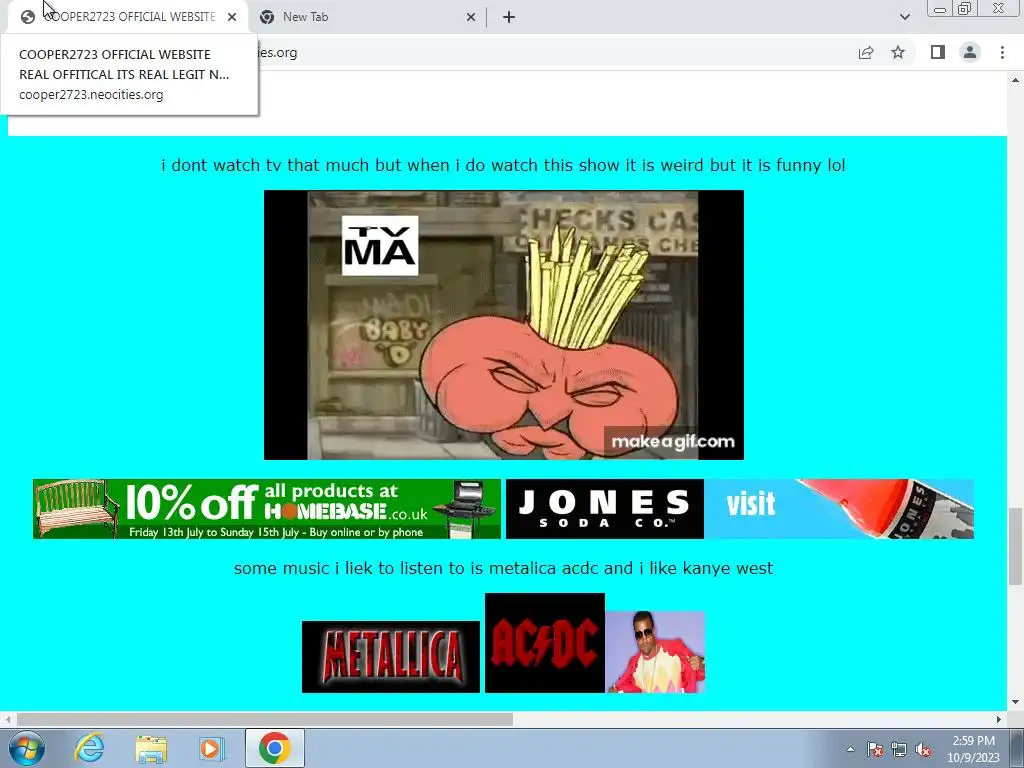Image resolution: width=1024 pixels, height=768 pixels.
Task: Open a new browser tab with plus button
Action: click(509, 17)
